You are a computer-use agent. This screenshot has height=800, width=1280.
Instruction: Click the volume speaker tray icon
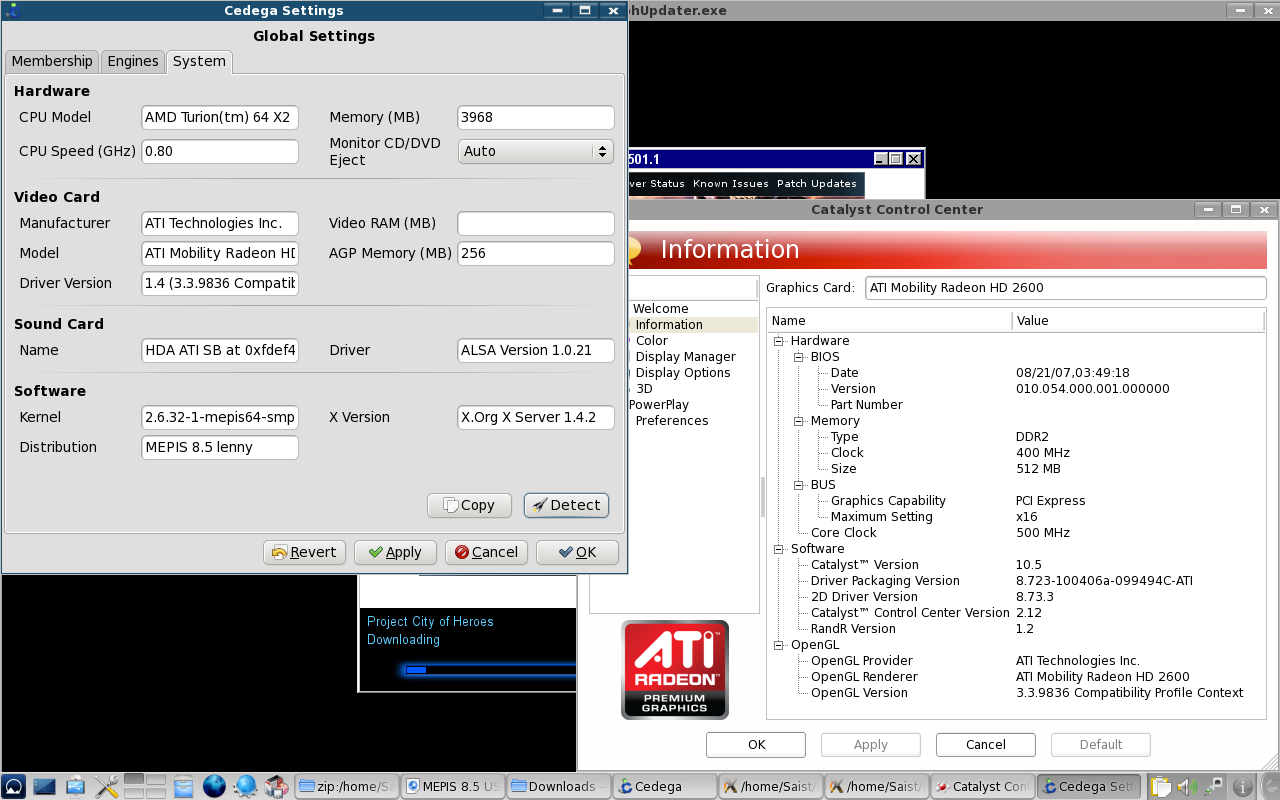pos(1187,786)
